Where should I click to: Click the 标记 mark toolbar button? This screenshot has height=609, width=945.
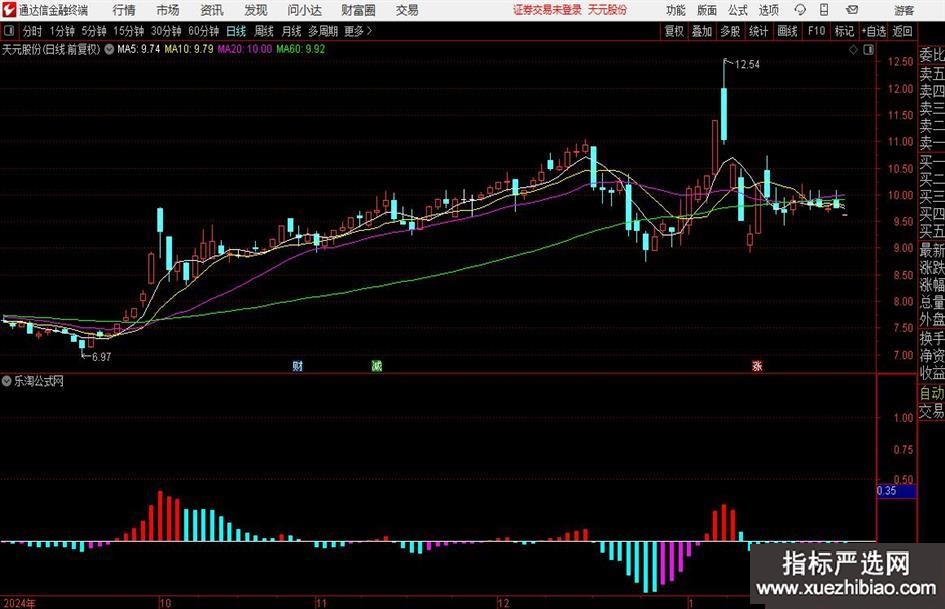[x=844, y=31]
